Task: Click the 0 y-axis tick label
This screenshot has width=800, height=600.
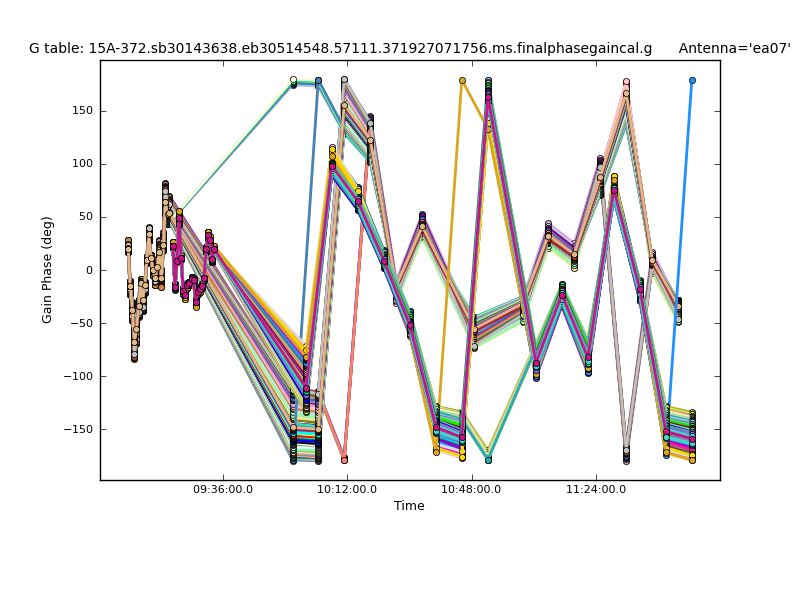Action: click(x=88, y=270)
